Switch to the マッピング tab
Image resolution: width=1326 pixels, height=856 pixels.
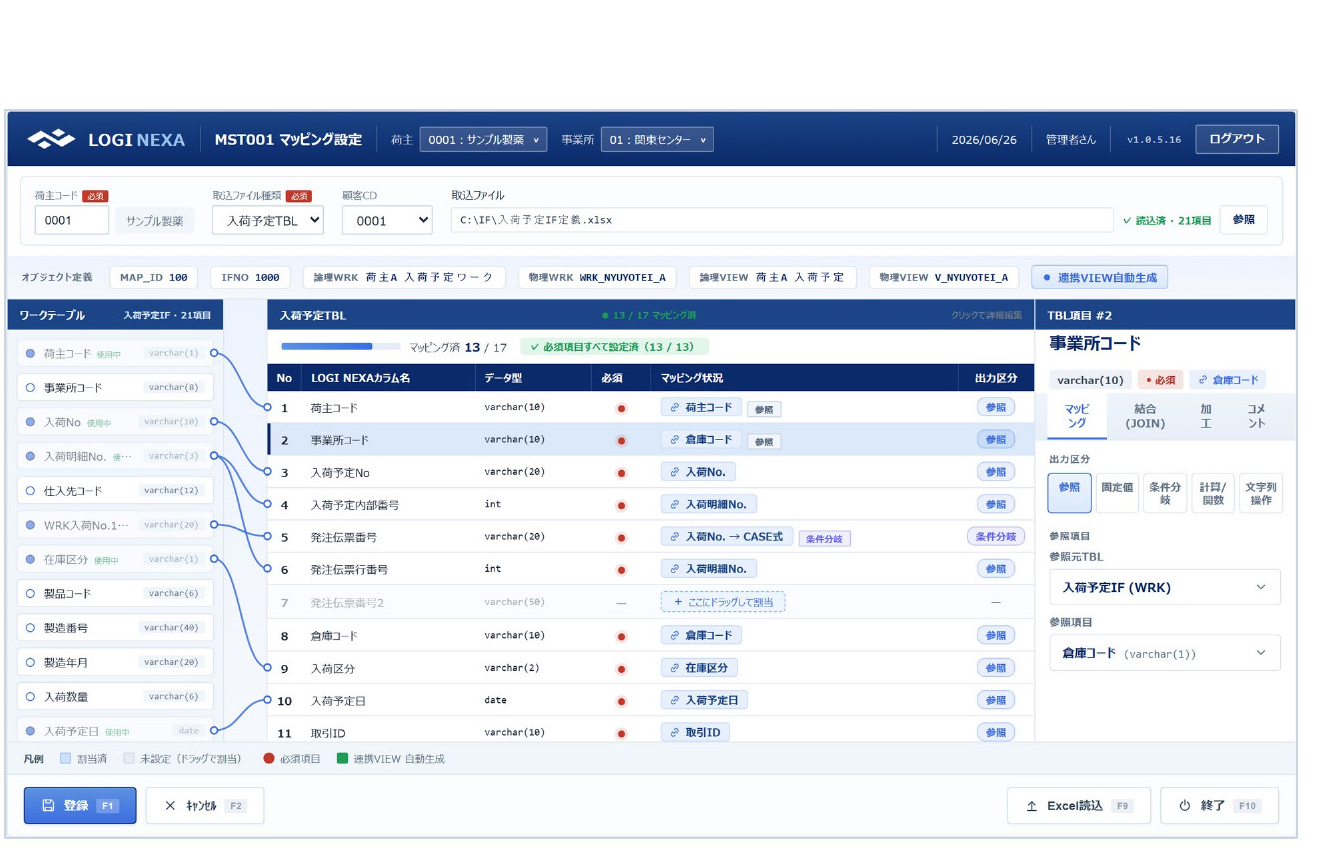(x=1077, y=416)
